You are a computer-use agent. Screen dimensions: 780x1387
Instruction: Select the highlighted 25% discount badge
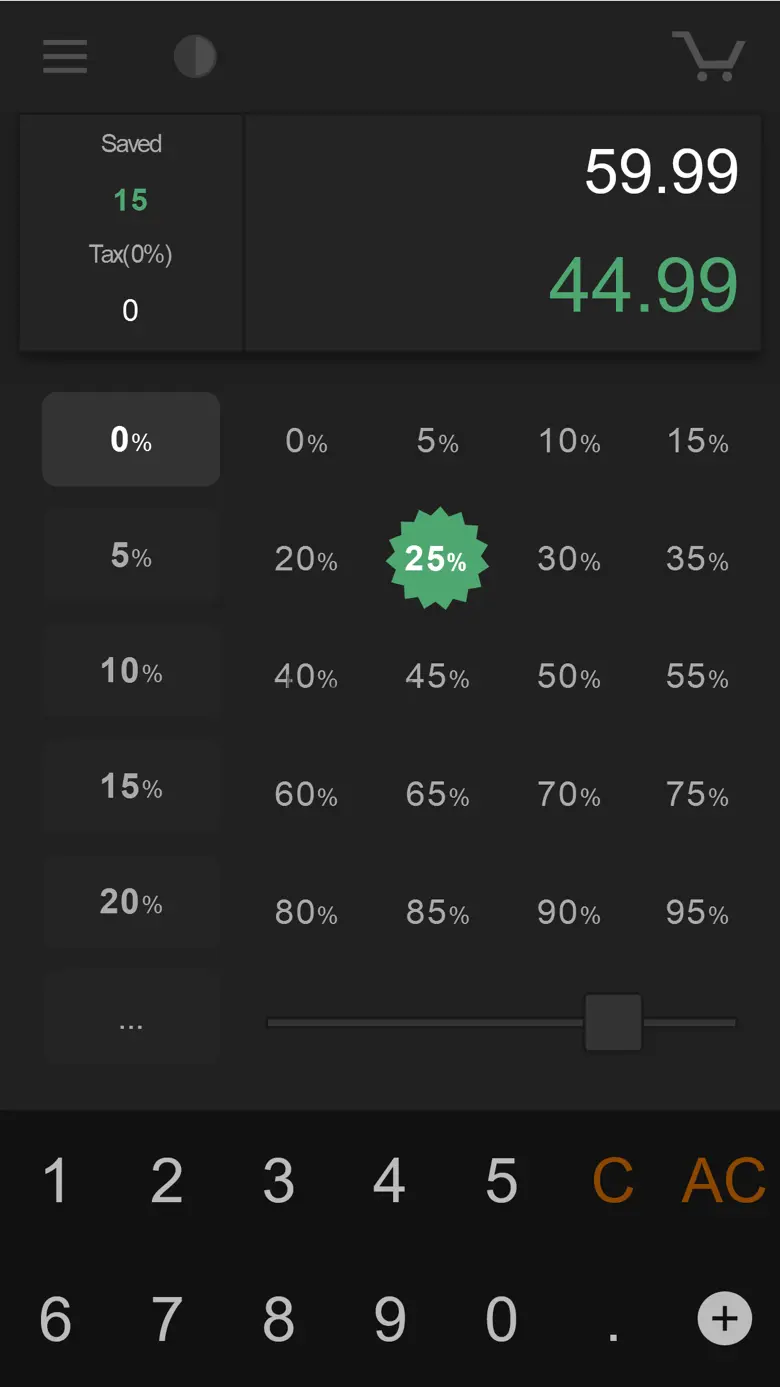point(437,558)
